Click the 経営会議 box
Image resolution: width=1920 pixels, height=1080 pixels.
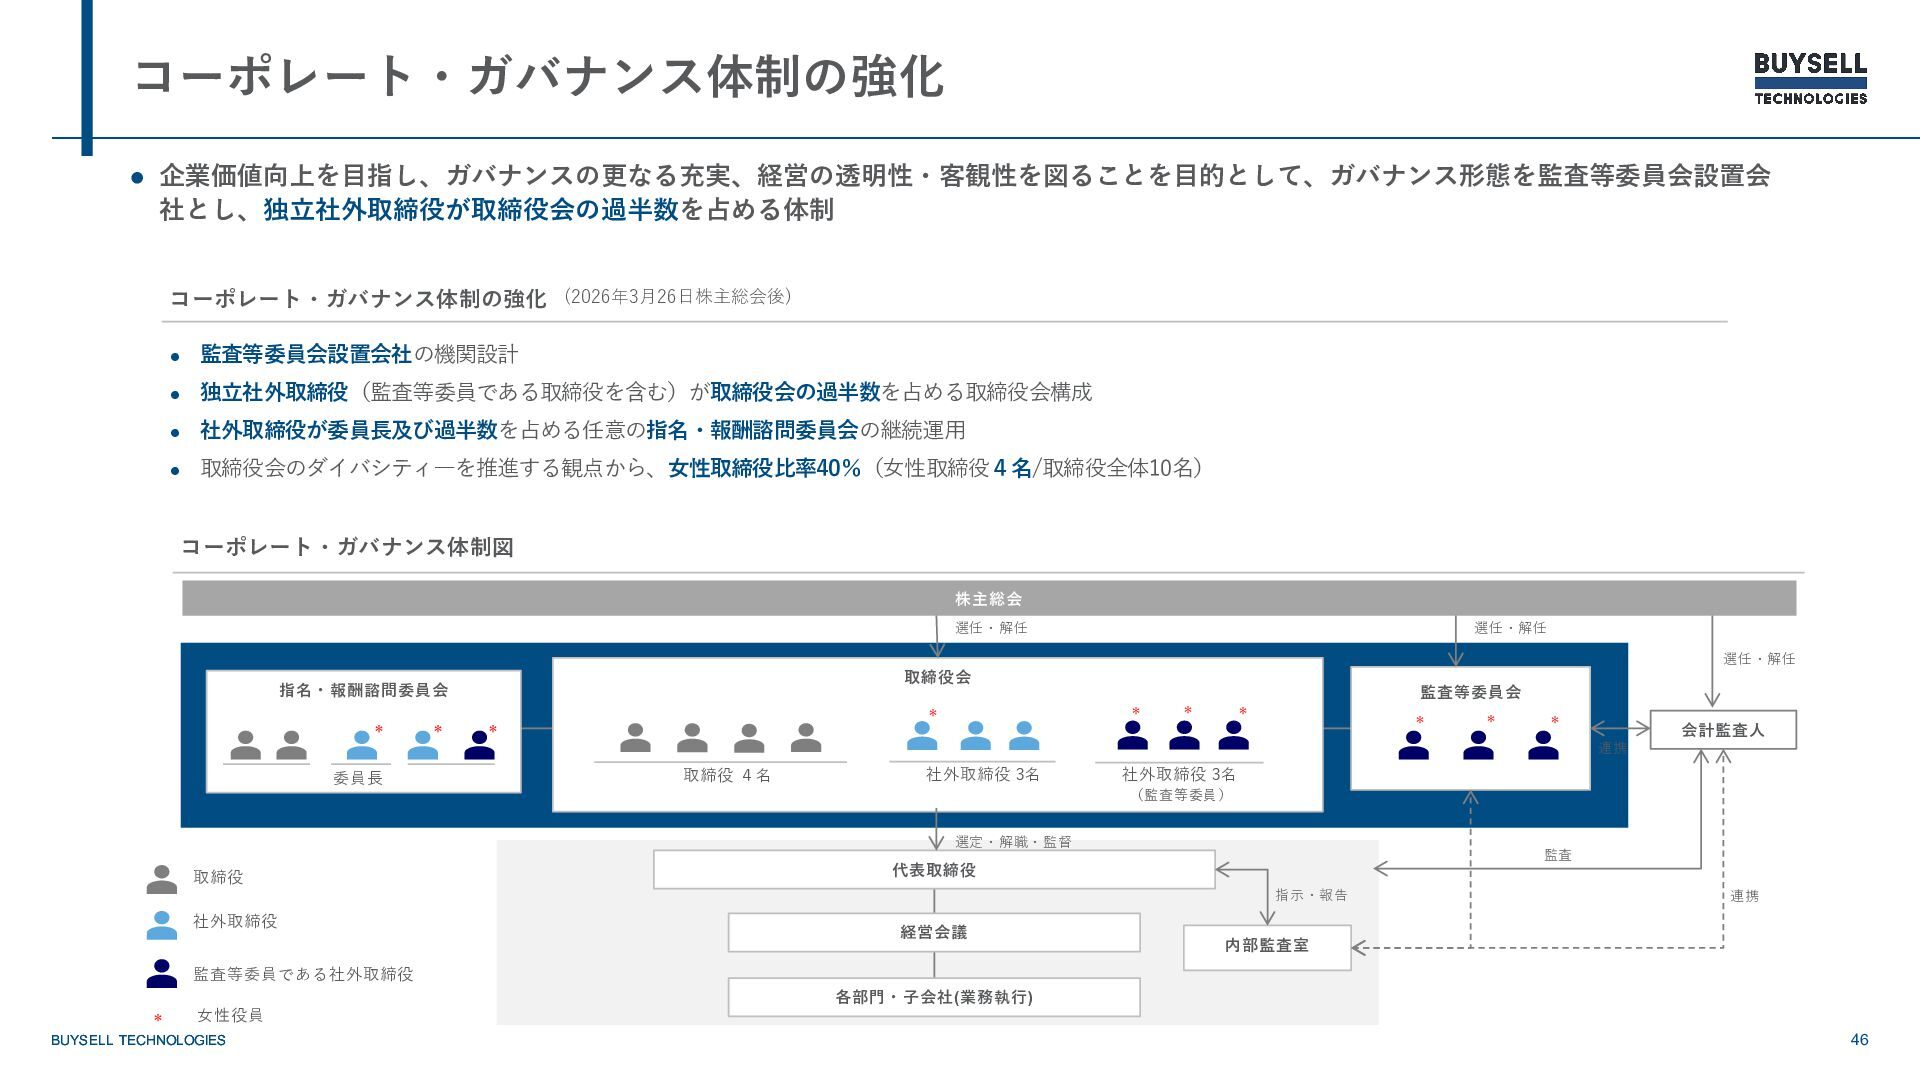[933, 932]
